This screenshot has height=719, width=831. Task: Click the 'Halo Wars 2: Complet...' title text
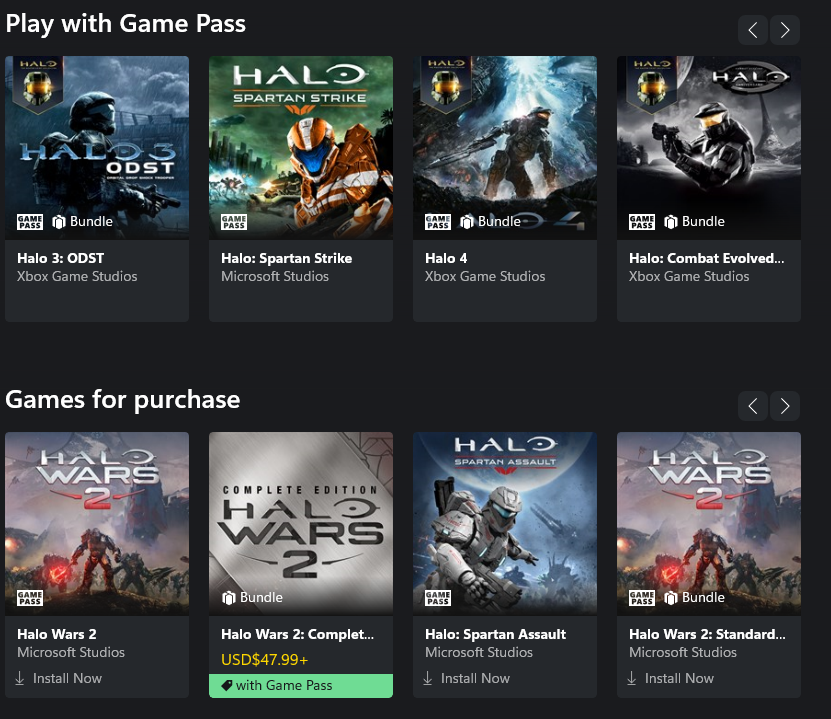(x=297, y=634)
